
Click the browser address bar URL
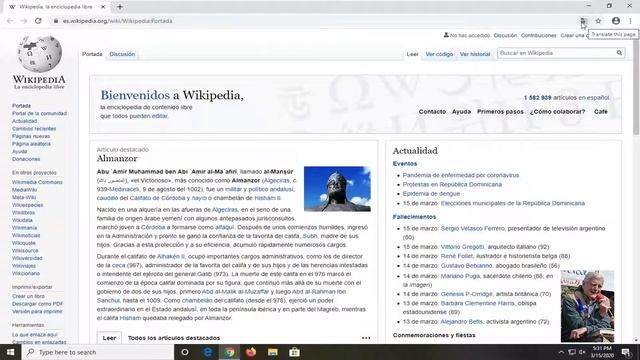[118, 21]
